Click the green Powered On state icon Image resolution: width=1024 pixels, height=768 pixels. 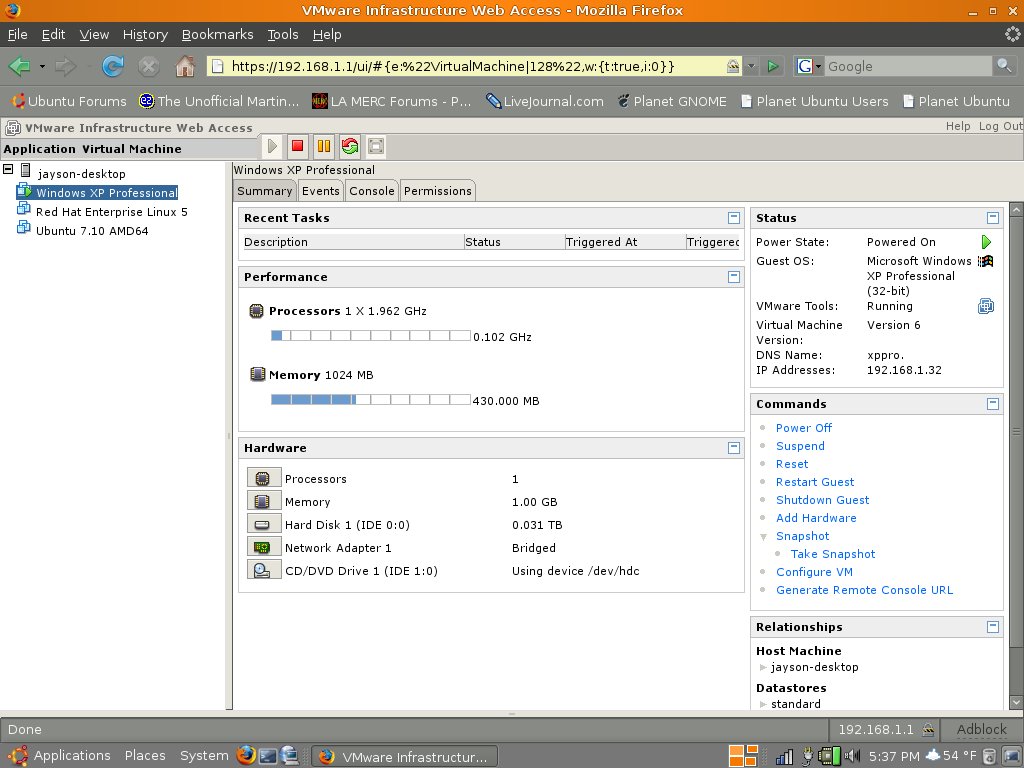tap(986, 242)
